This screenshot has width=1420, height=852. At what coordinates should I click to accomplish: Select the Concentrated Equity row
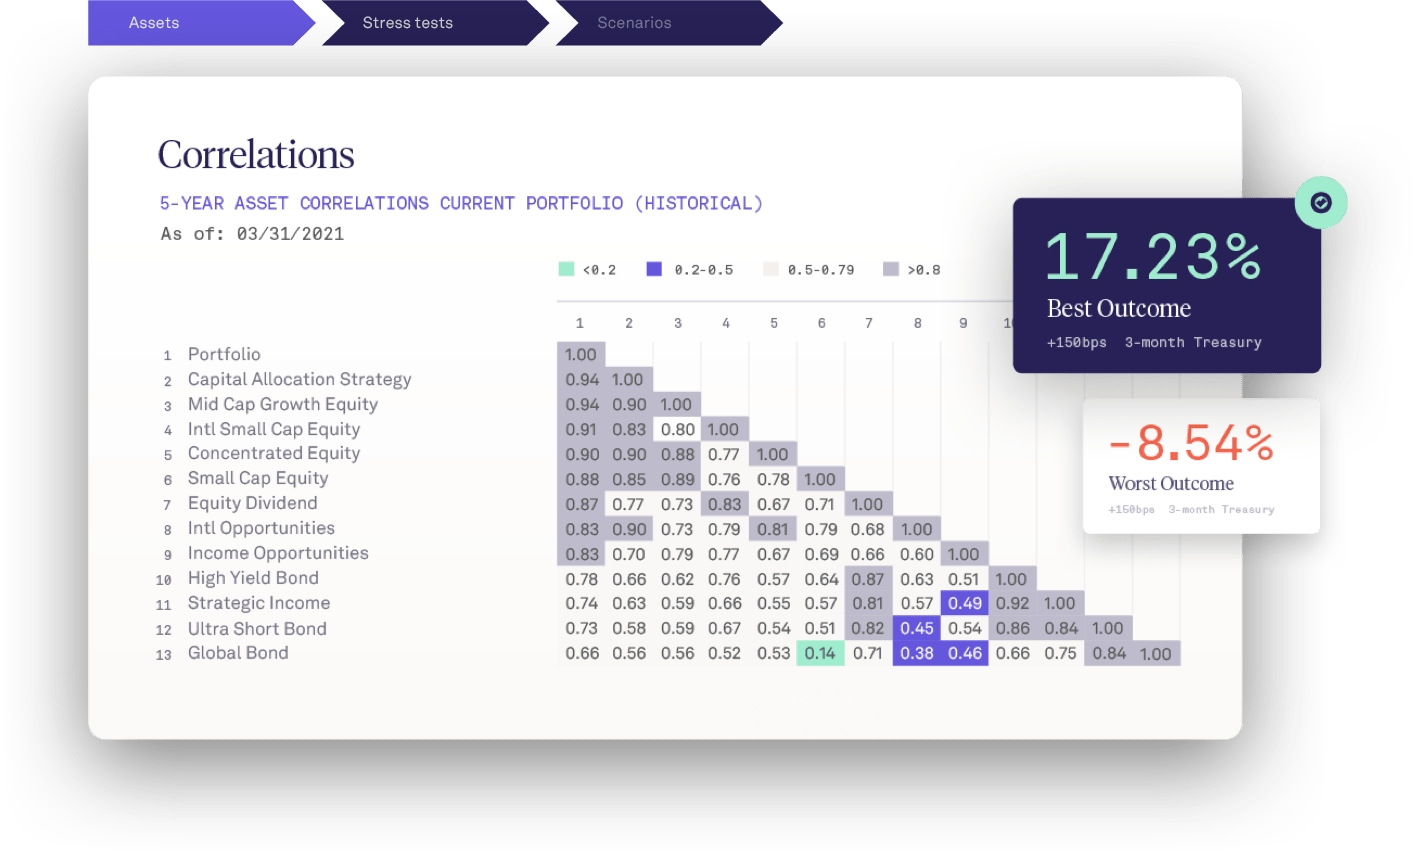(274, 453)
